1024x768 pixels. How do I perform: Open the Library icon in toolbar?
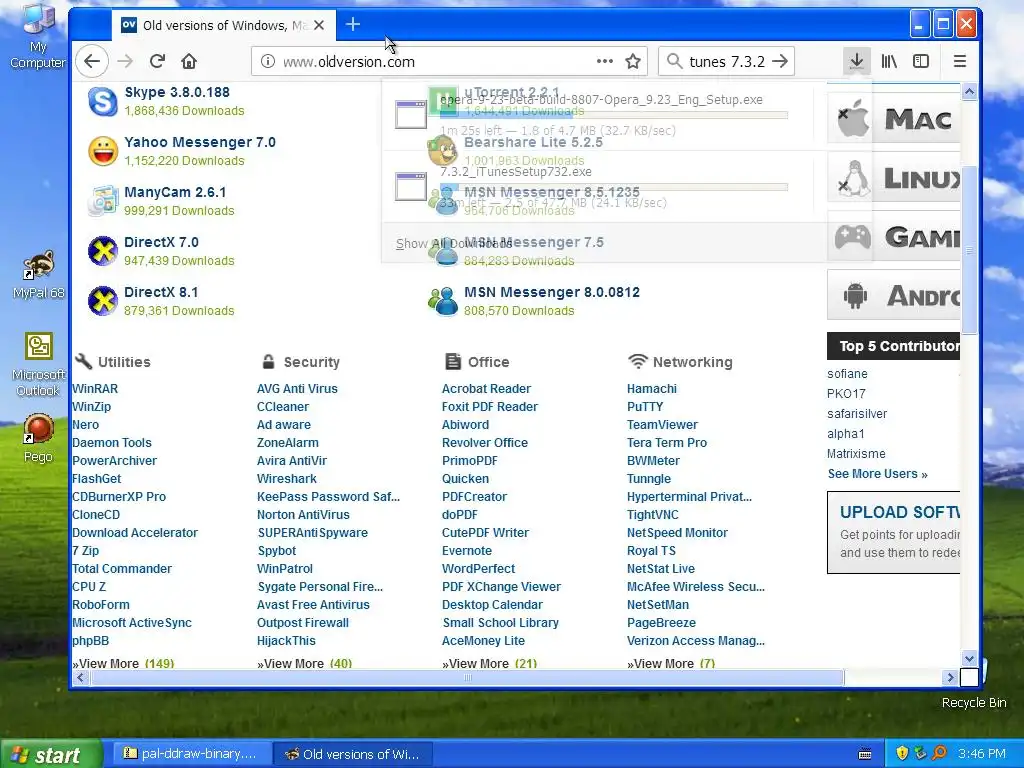click(889, 61)
